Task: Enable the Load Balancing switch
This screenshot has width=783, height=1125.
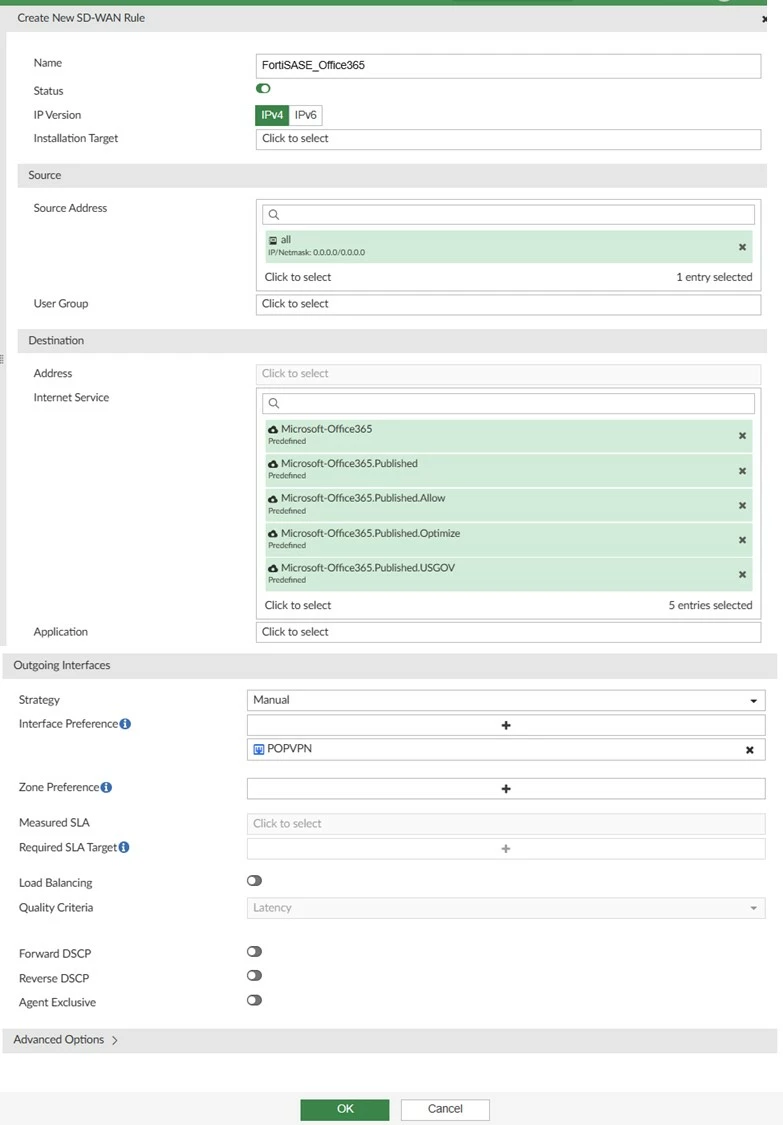Action: tap(254, 880)
